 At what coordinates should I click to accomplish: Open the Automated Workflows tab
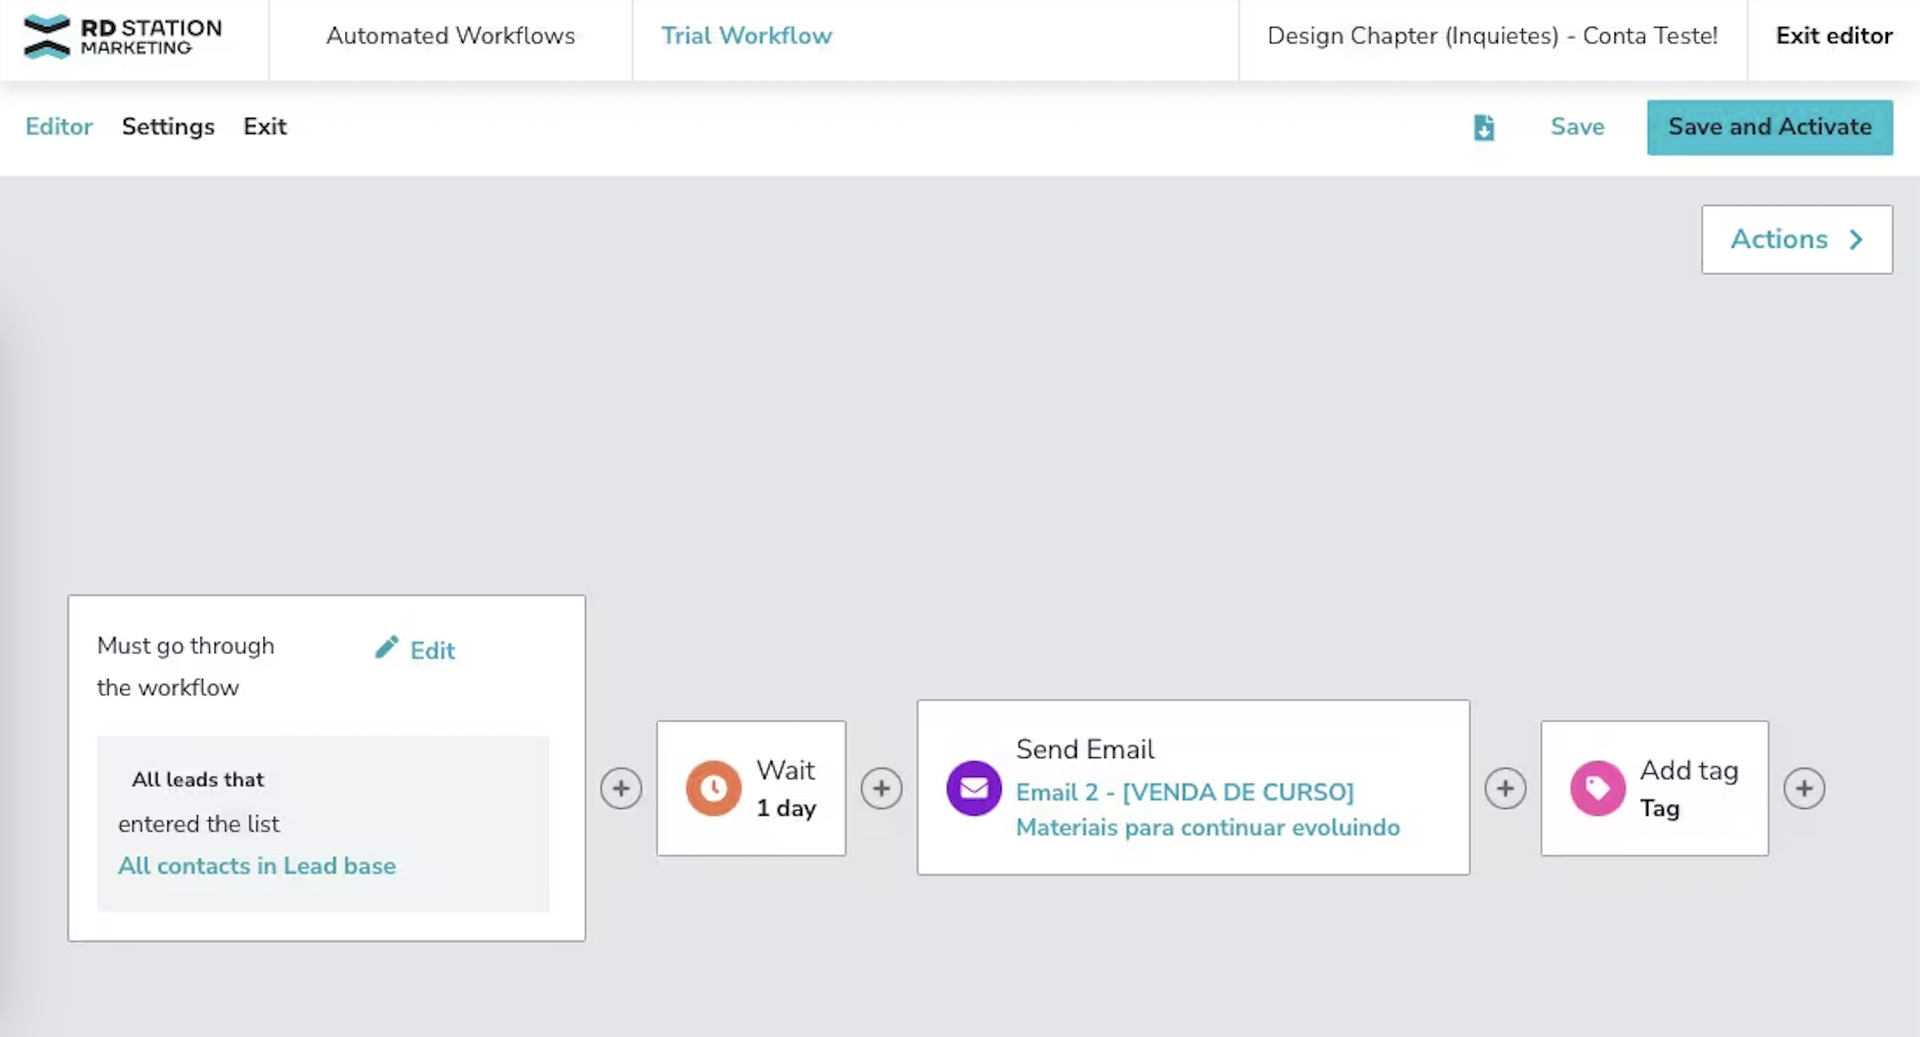(450, 36)
